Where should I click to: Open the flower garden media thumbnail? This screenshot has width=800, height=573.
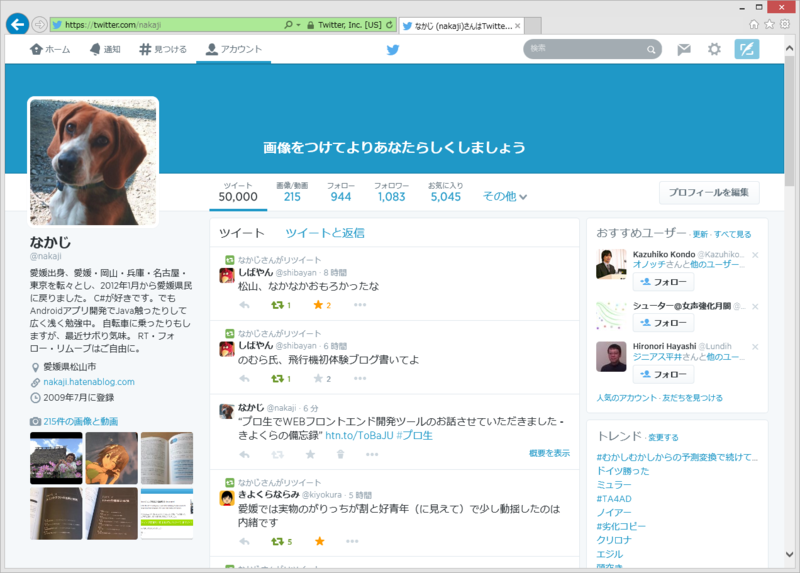pyautogui.click(x=56, y=458)
